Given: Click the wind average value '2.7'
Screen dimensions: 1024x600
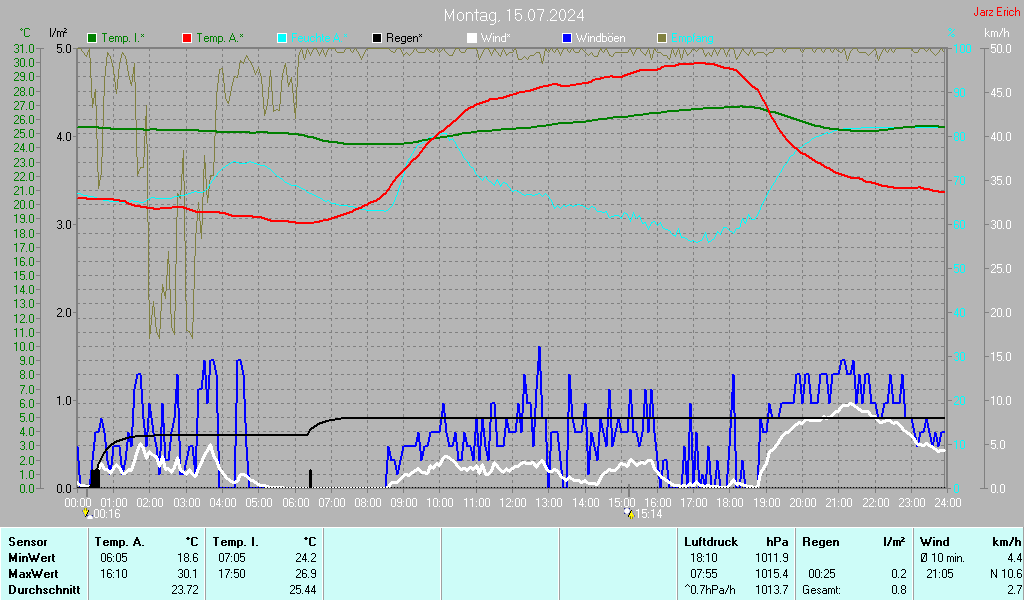Looking at the screenshot, I should (x=1014, y=590).
